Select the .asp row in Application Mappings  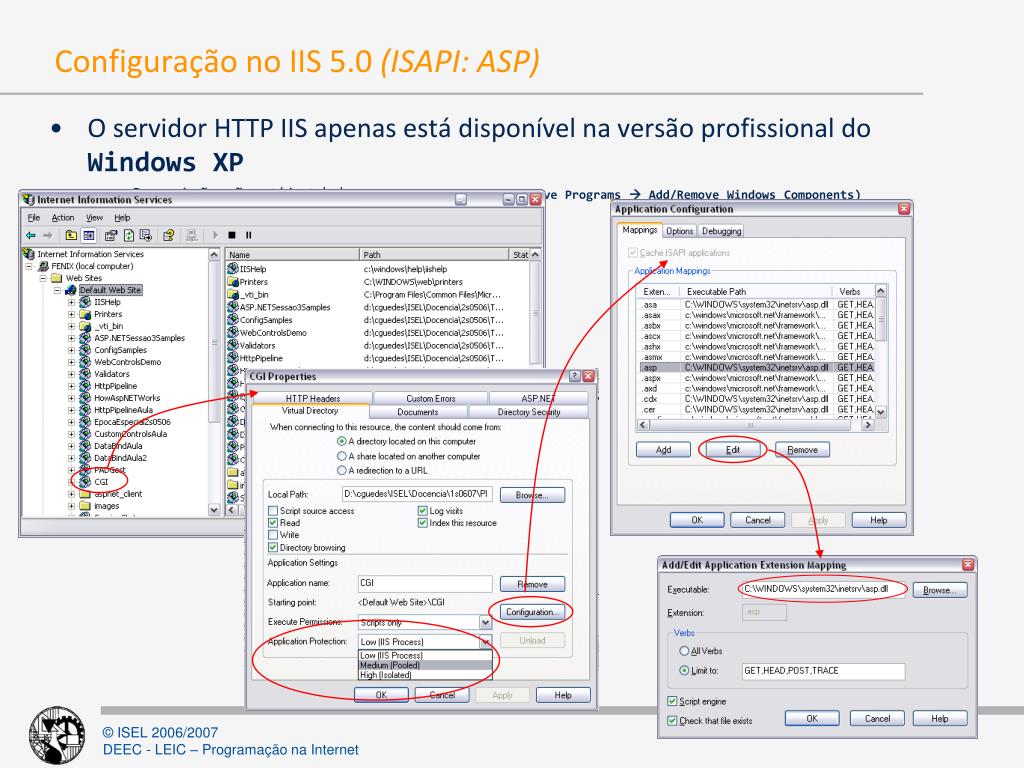tap(756, 368)
